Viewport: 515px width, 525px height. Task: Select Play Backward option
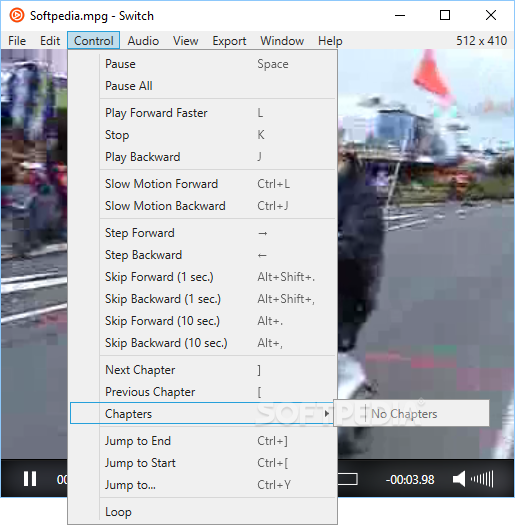tap(203, 157)
